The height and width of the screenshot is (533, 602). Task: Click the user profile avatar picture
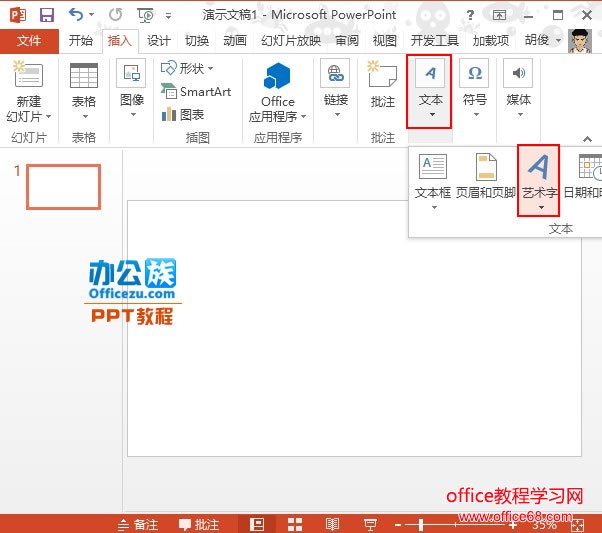[x=580, y=40]
